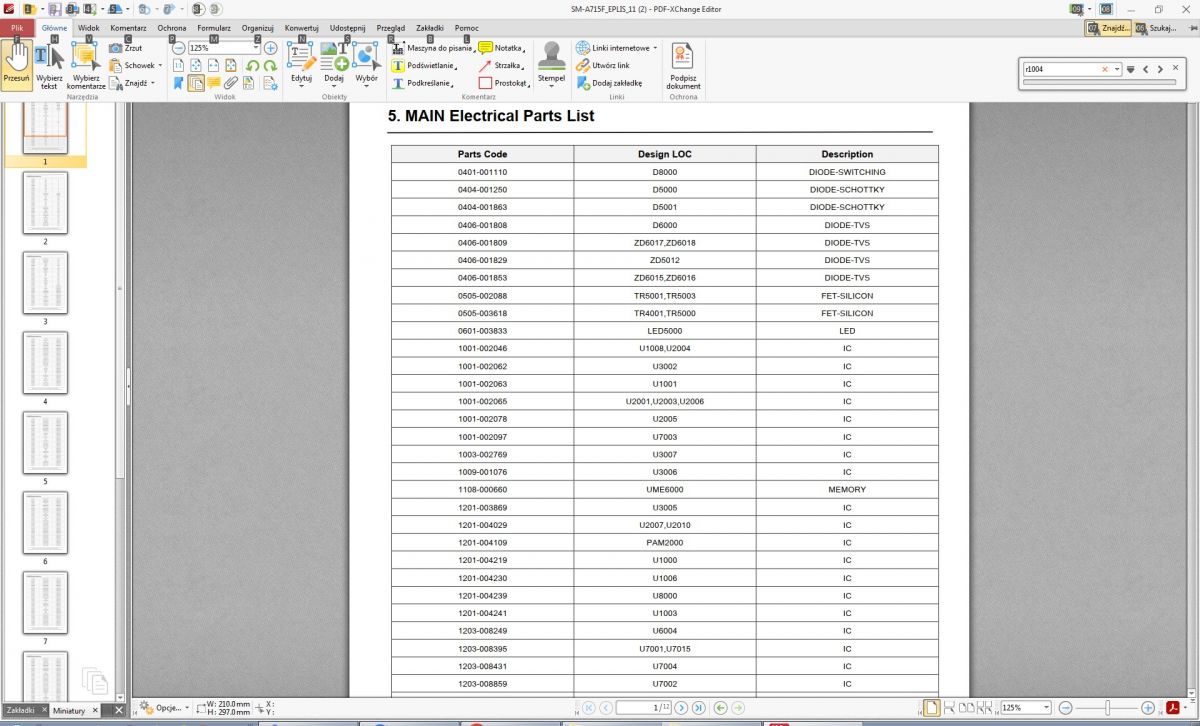
Task: Select the Przesuń hand tool
Action: [x=16, y=65]
